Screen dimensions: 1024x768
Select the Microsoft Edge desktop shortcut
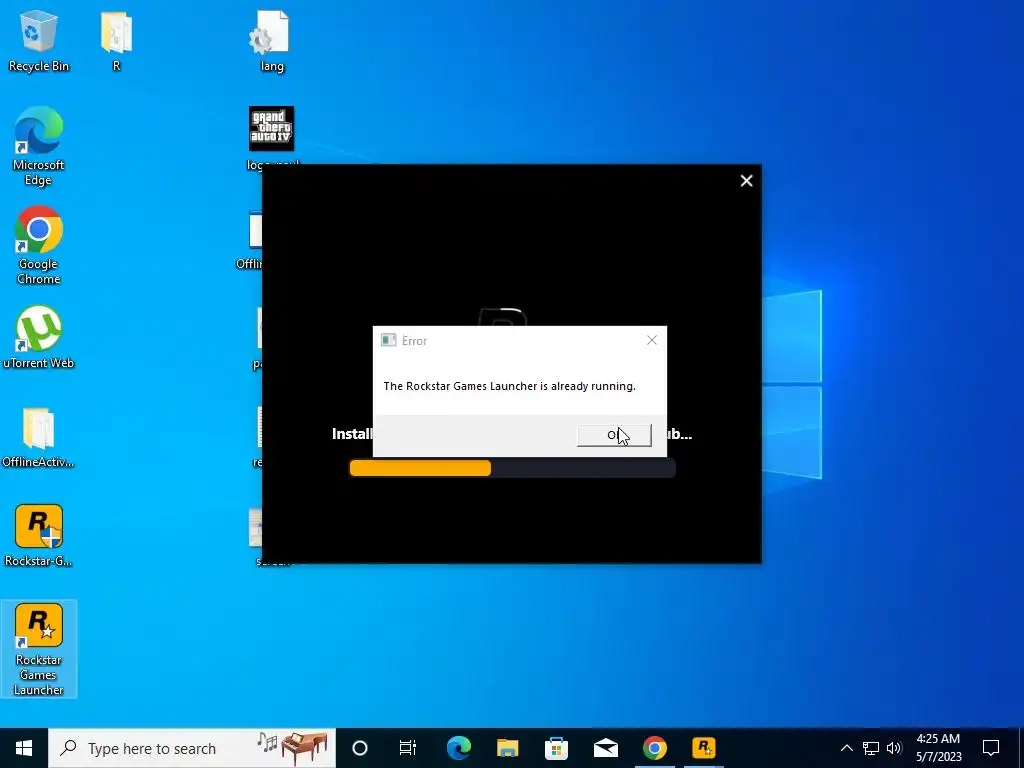pyautogui.click(x=39, y=146)
